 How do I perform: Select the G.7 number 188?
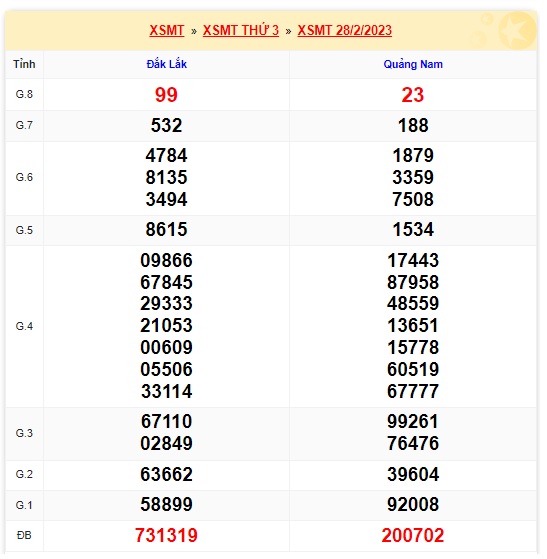click(413, 125)
